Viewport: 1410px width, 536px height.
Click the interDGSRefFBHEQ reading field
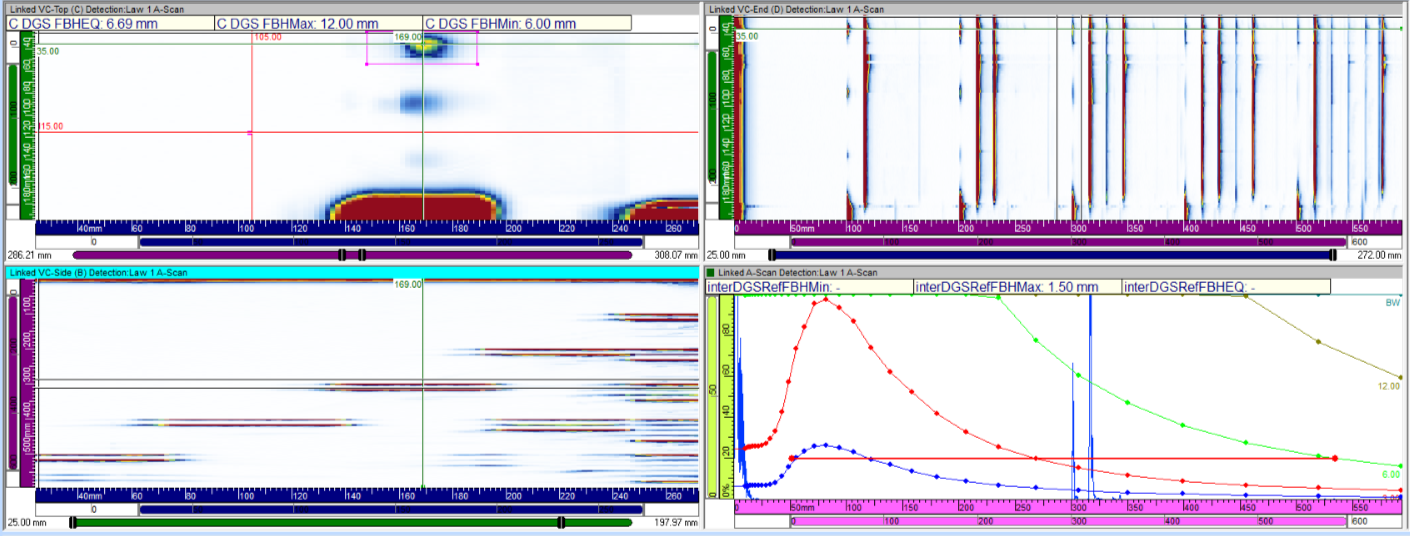tap(1226, 287)
